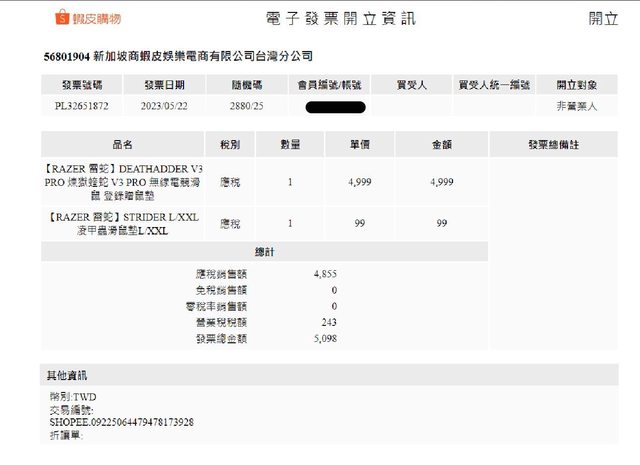The image size is (640, 465).
Task: Click the 發票號碼 column header
Action: (x=82, y=86)
